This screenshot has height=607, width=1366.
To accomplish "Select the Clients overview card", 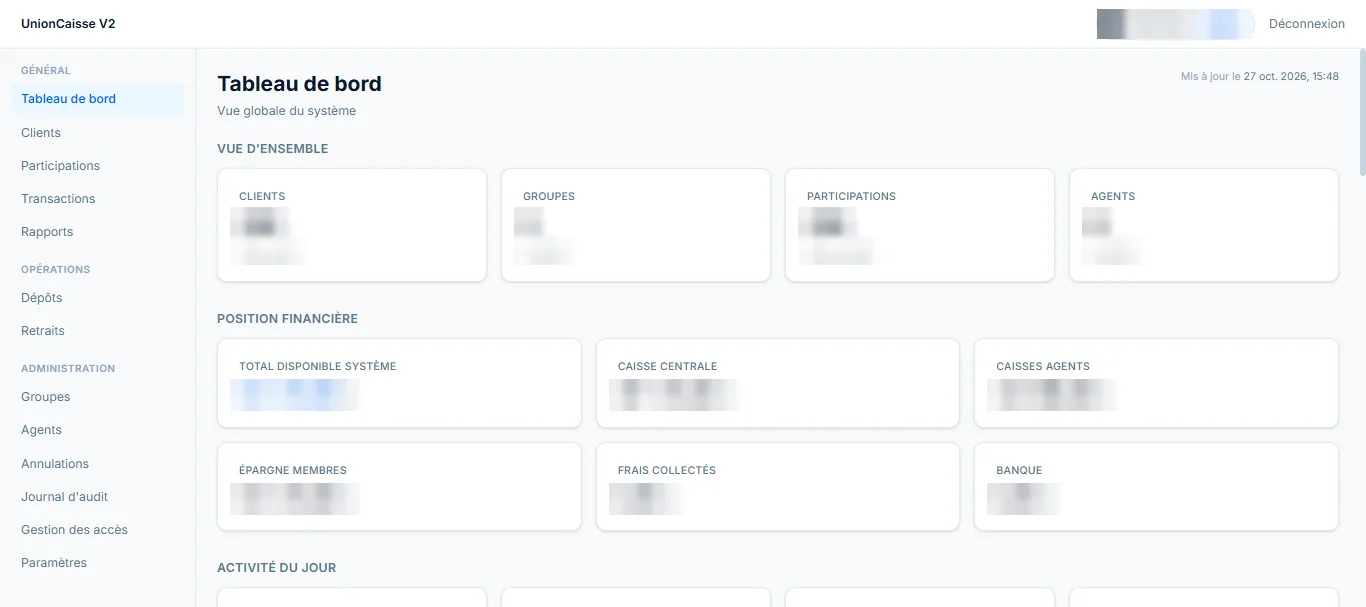I will click(x=352, y=225).
